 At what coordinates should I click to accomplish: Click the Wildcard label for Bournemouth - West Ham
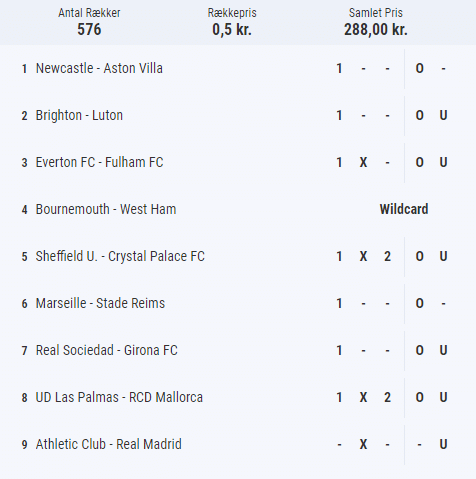(404, 209)
